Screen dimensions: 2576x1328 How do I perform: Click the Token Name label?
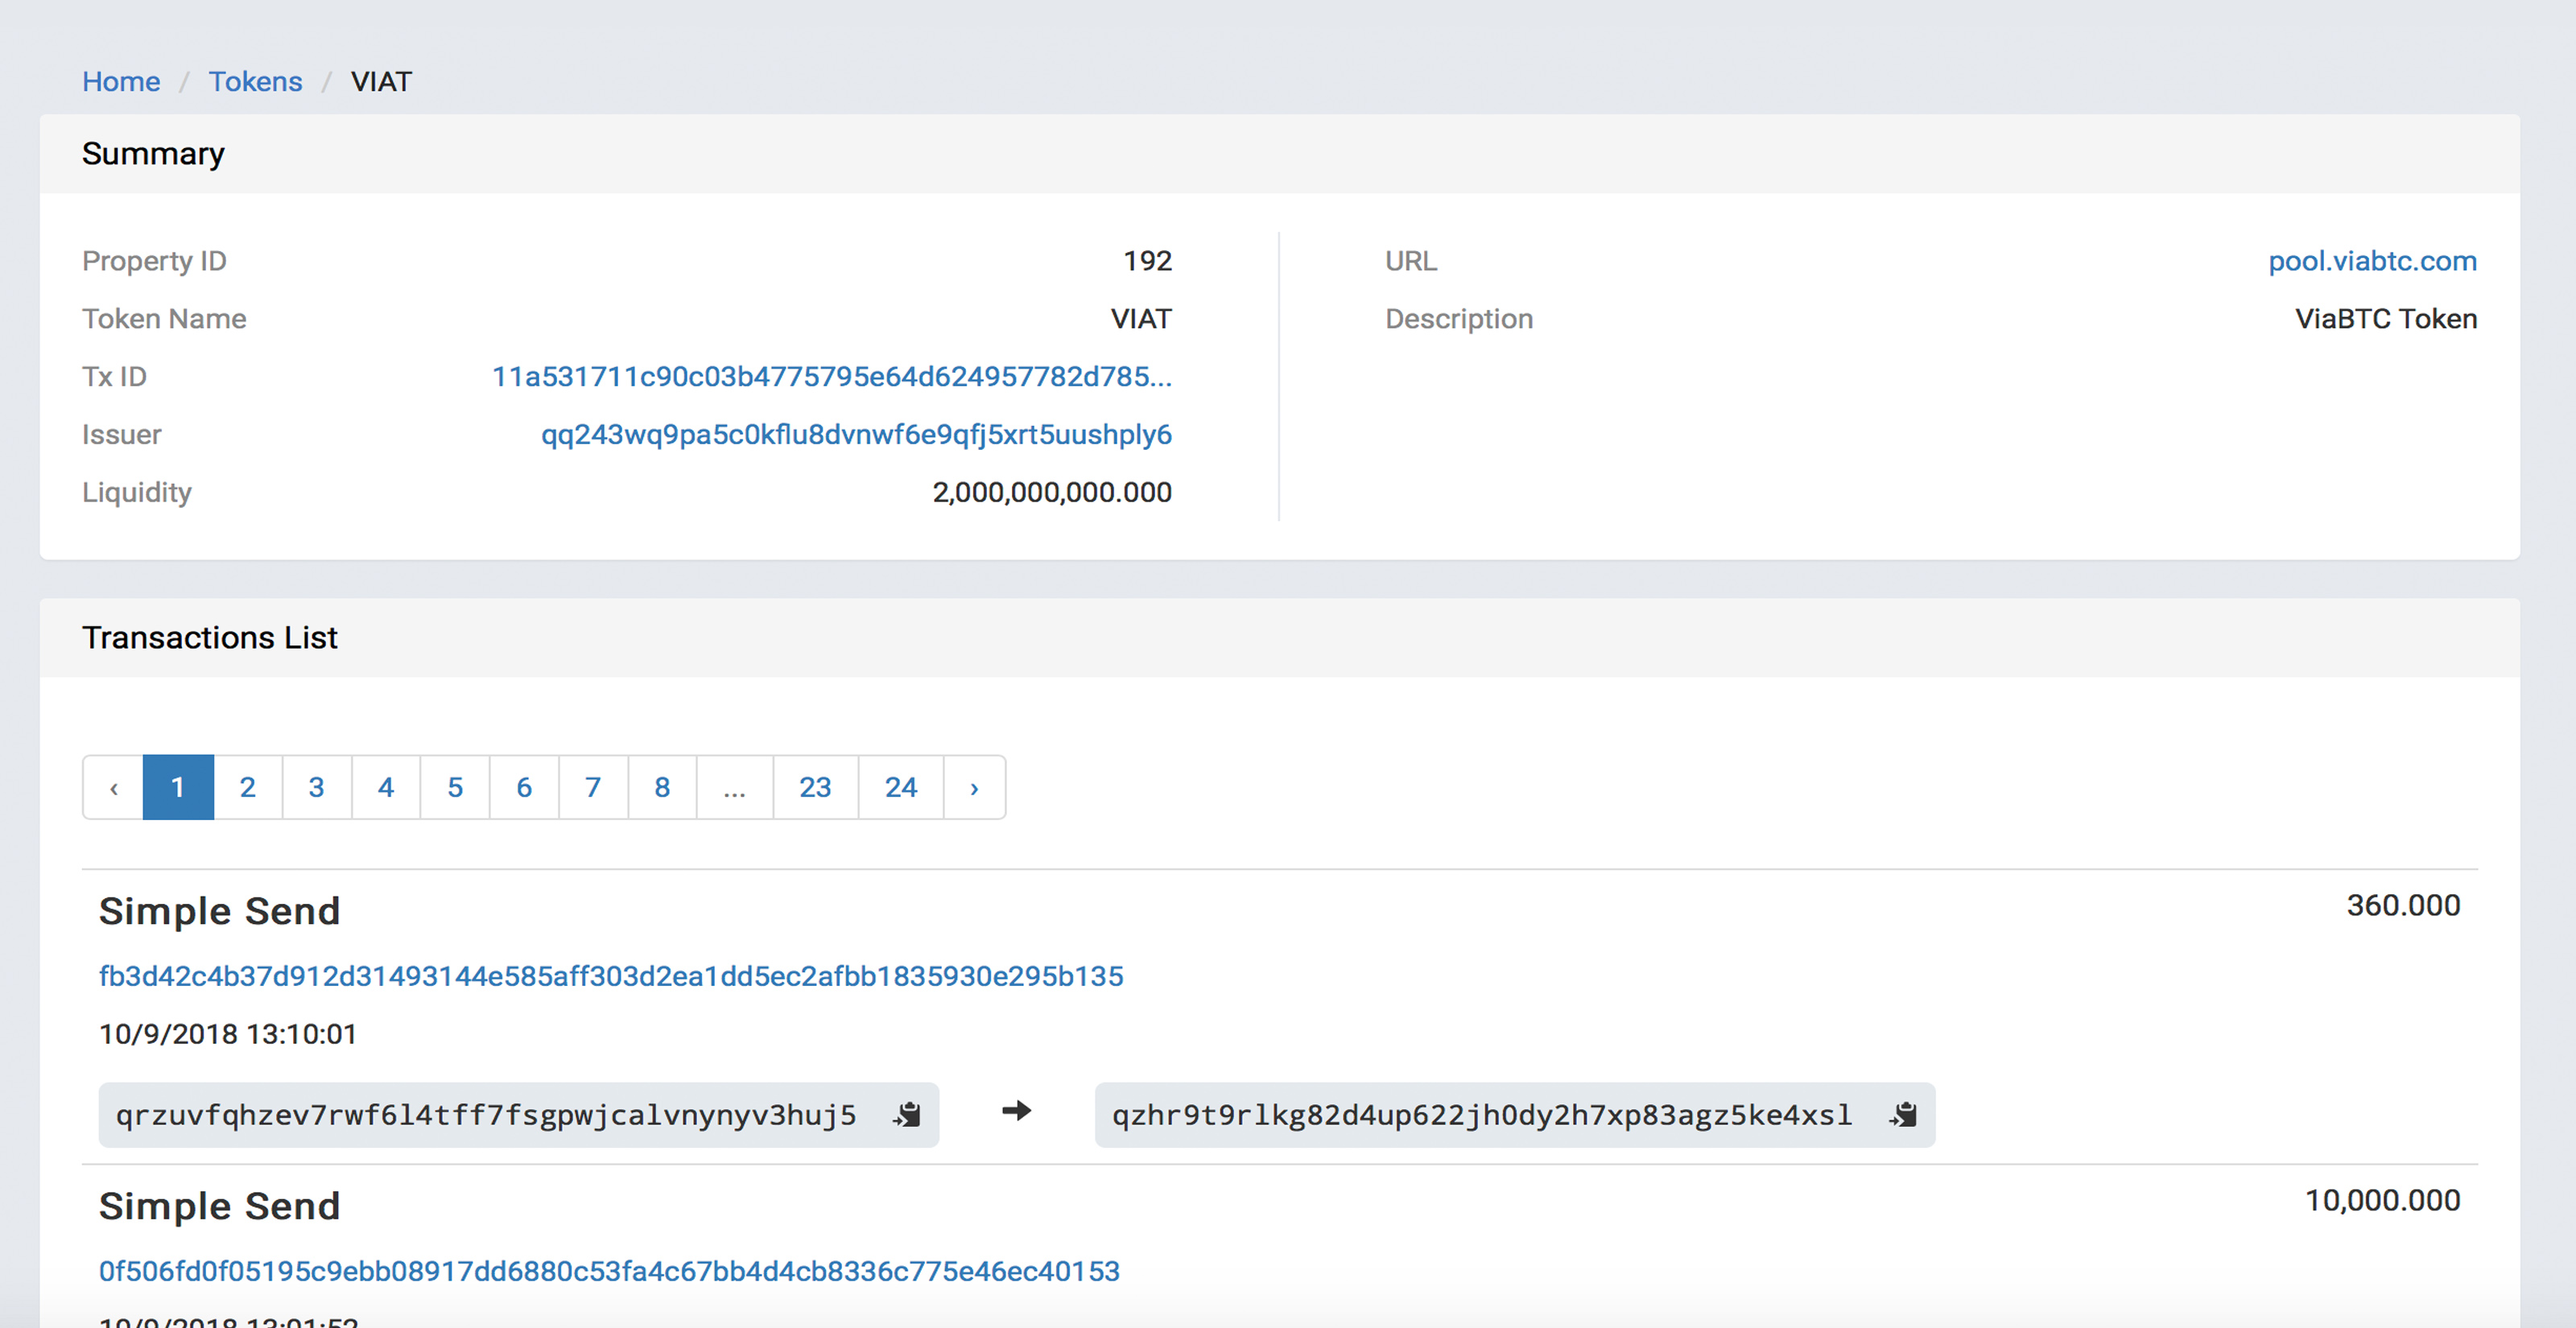tap(164, 319)
